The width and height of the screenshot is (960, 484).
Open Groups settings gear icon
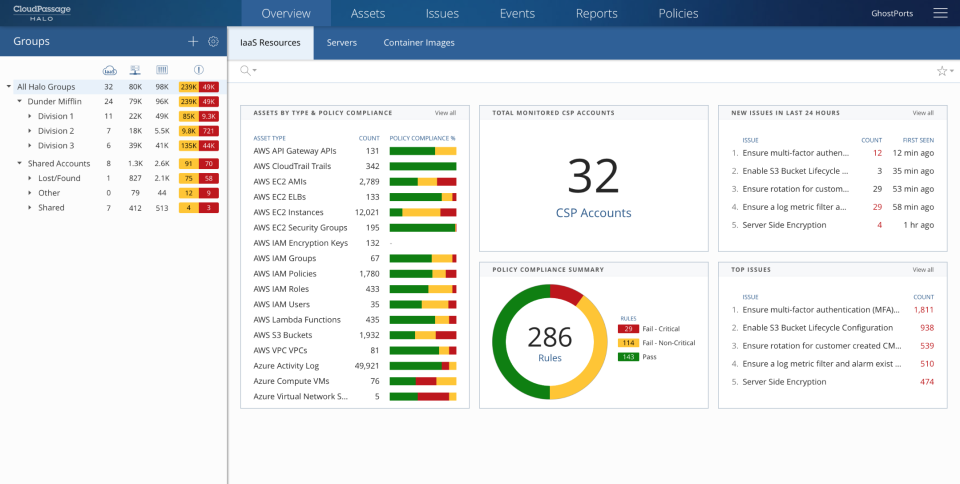point(213,42)
